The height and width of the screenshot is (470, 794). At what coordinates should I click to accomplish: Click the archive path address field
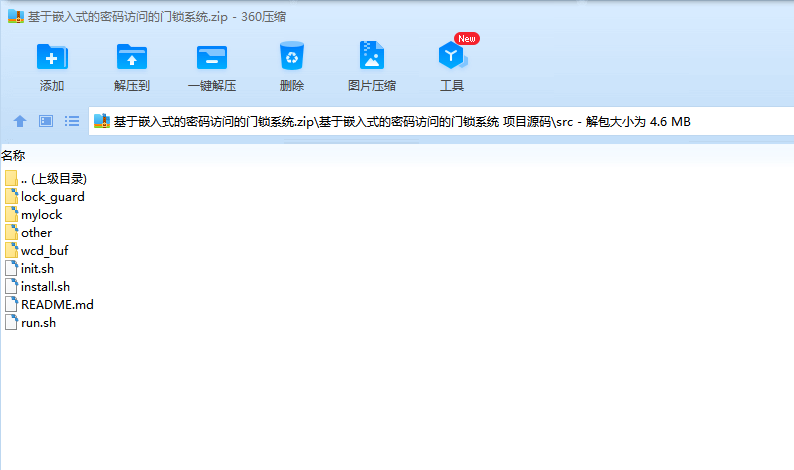coord(441,122)
